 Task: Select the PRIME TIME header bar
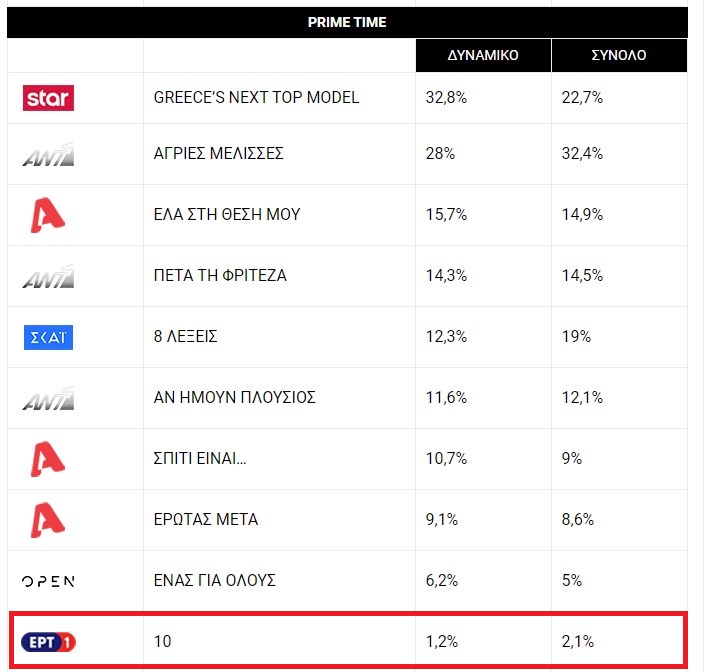click(x=347, y=22)
